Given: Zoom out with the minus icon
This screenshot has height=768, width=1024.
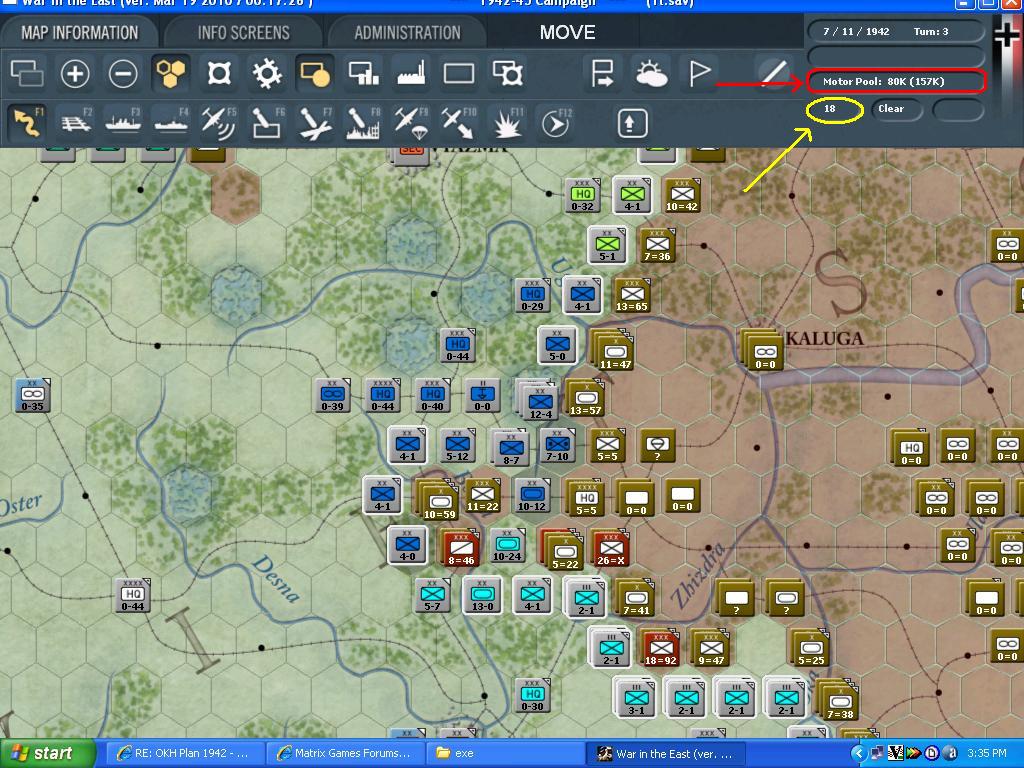Looking at the screenshot, I should click(x=123, y=73).
